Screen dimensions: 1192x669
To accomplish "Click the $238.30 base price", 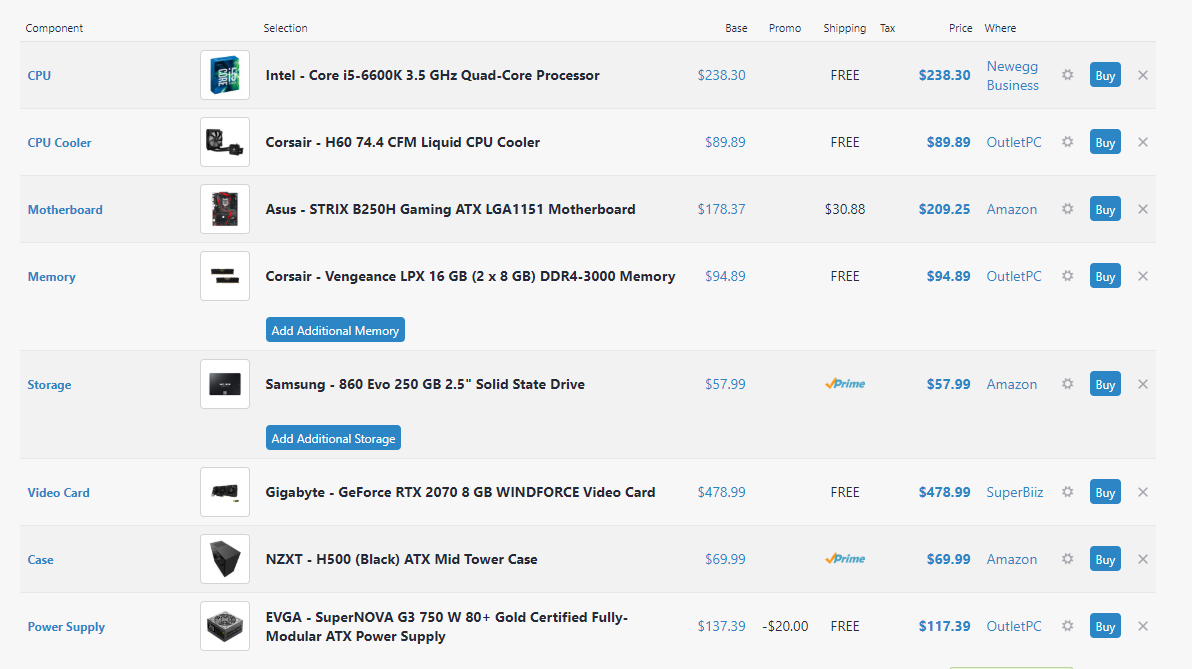I will pyautogui.click(x=721, y=75).
